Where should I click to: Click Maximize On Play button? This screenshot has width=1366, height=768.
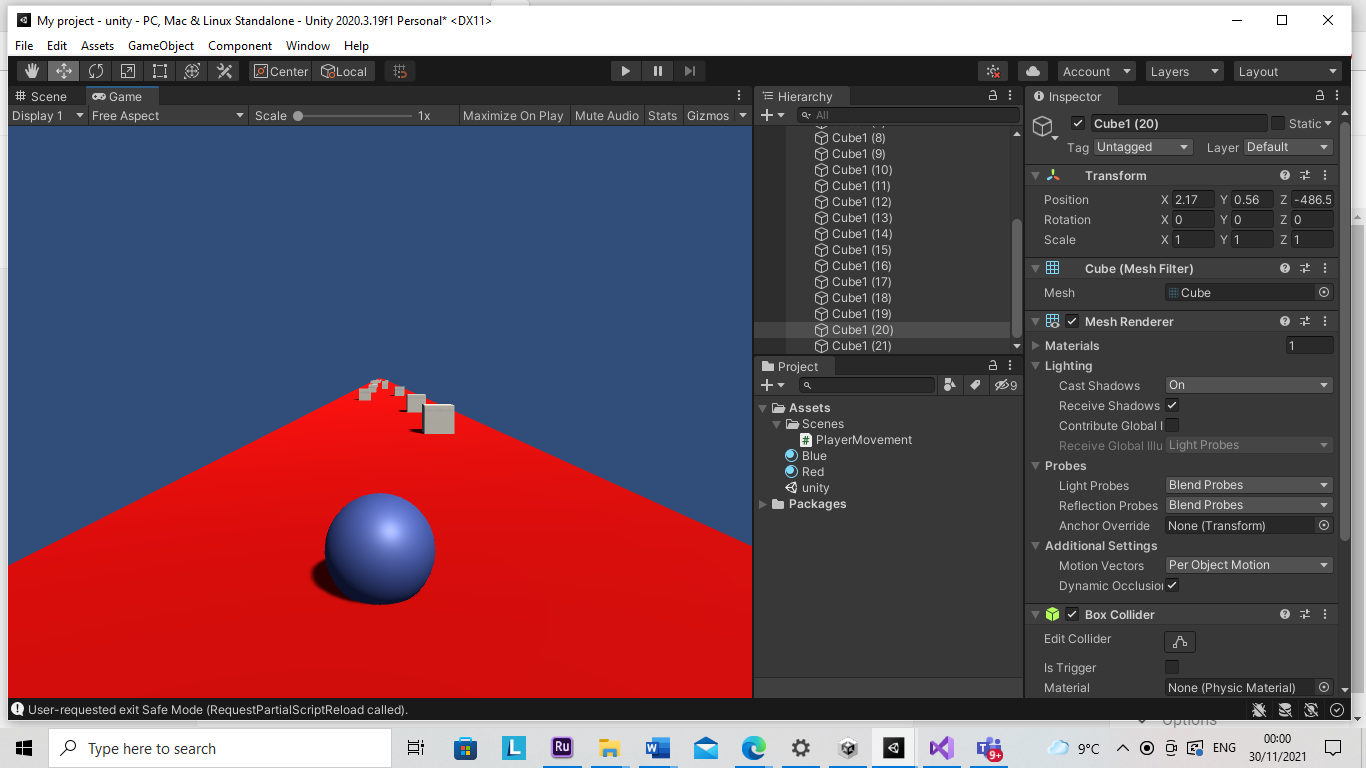click(x=513, y=115)
